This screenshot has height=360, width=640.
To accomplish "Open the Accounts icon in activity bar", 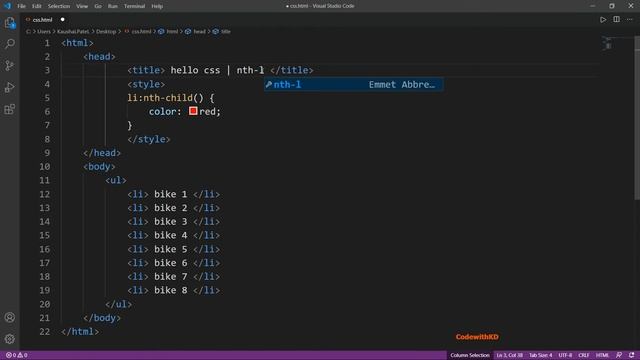I will (10, 317).
